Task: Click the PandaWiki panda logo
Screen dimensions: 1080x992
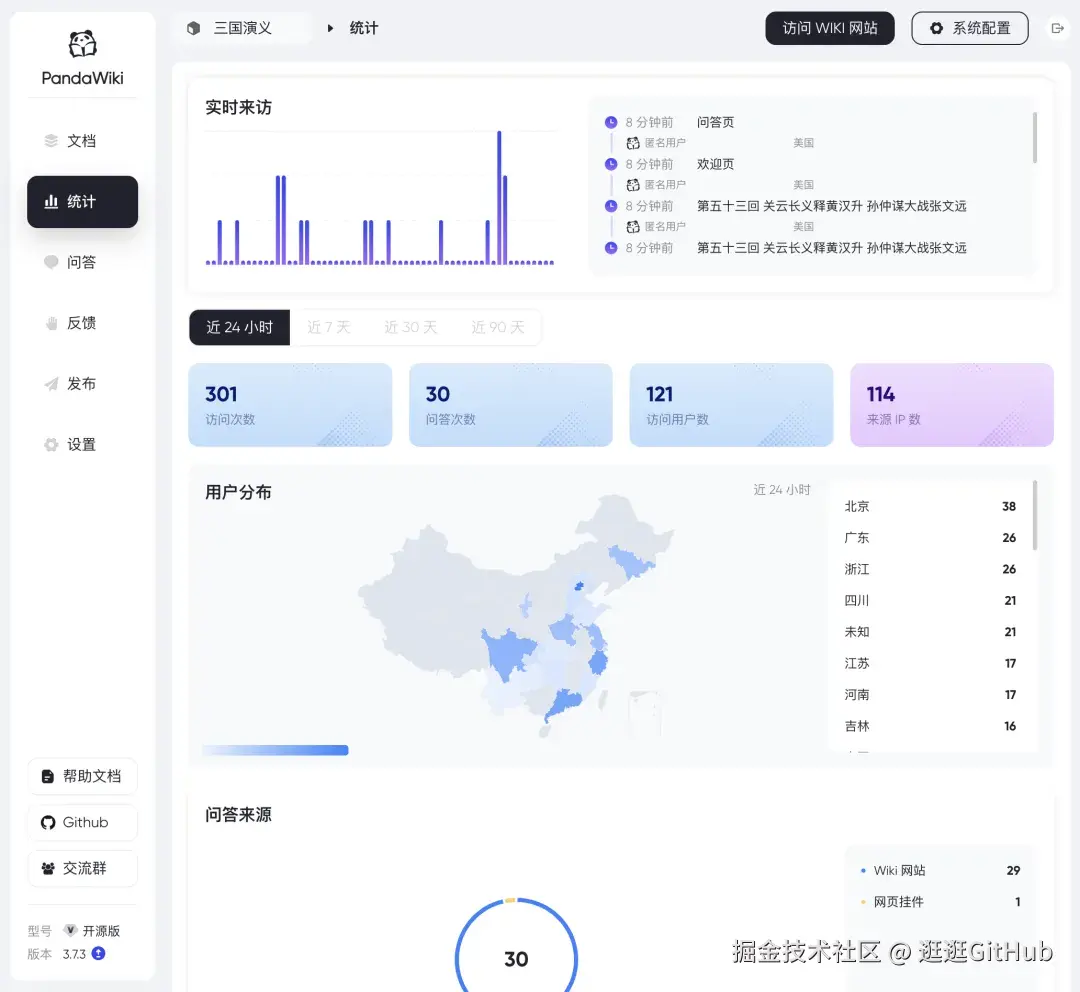Action: click(x=82, y=46)
